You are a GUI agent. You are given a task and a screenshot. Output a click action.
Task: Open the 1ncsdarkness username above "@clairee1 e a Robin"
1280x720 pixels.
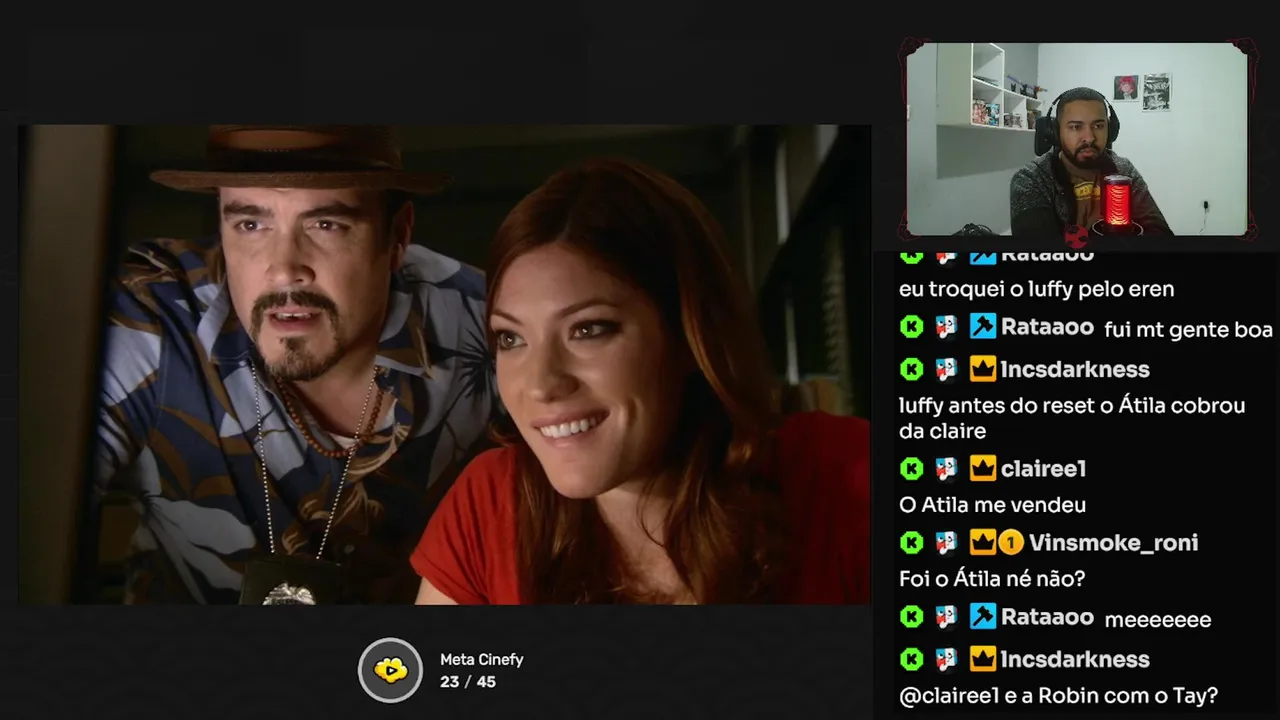click(x=1075, y=659)
